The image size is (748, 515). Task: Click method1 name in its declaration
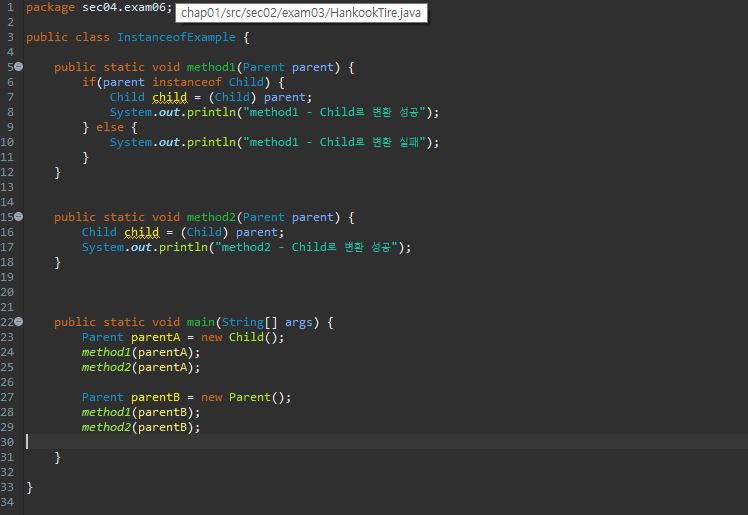(211, 67)
